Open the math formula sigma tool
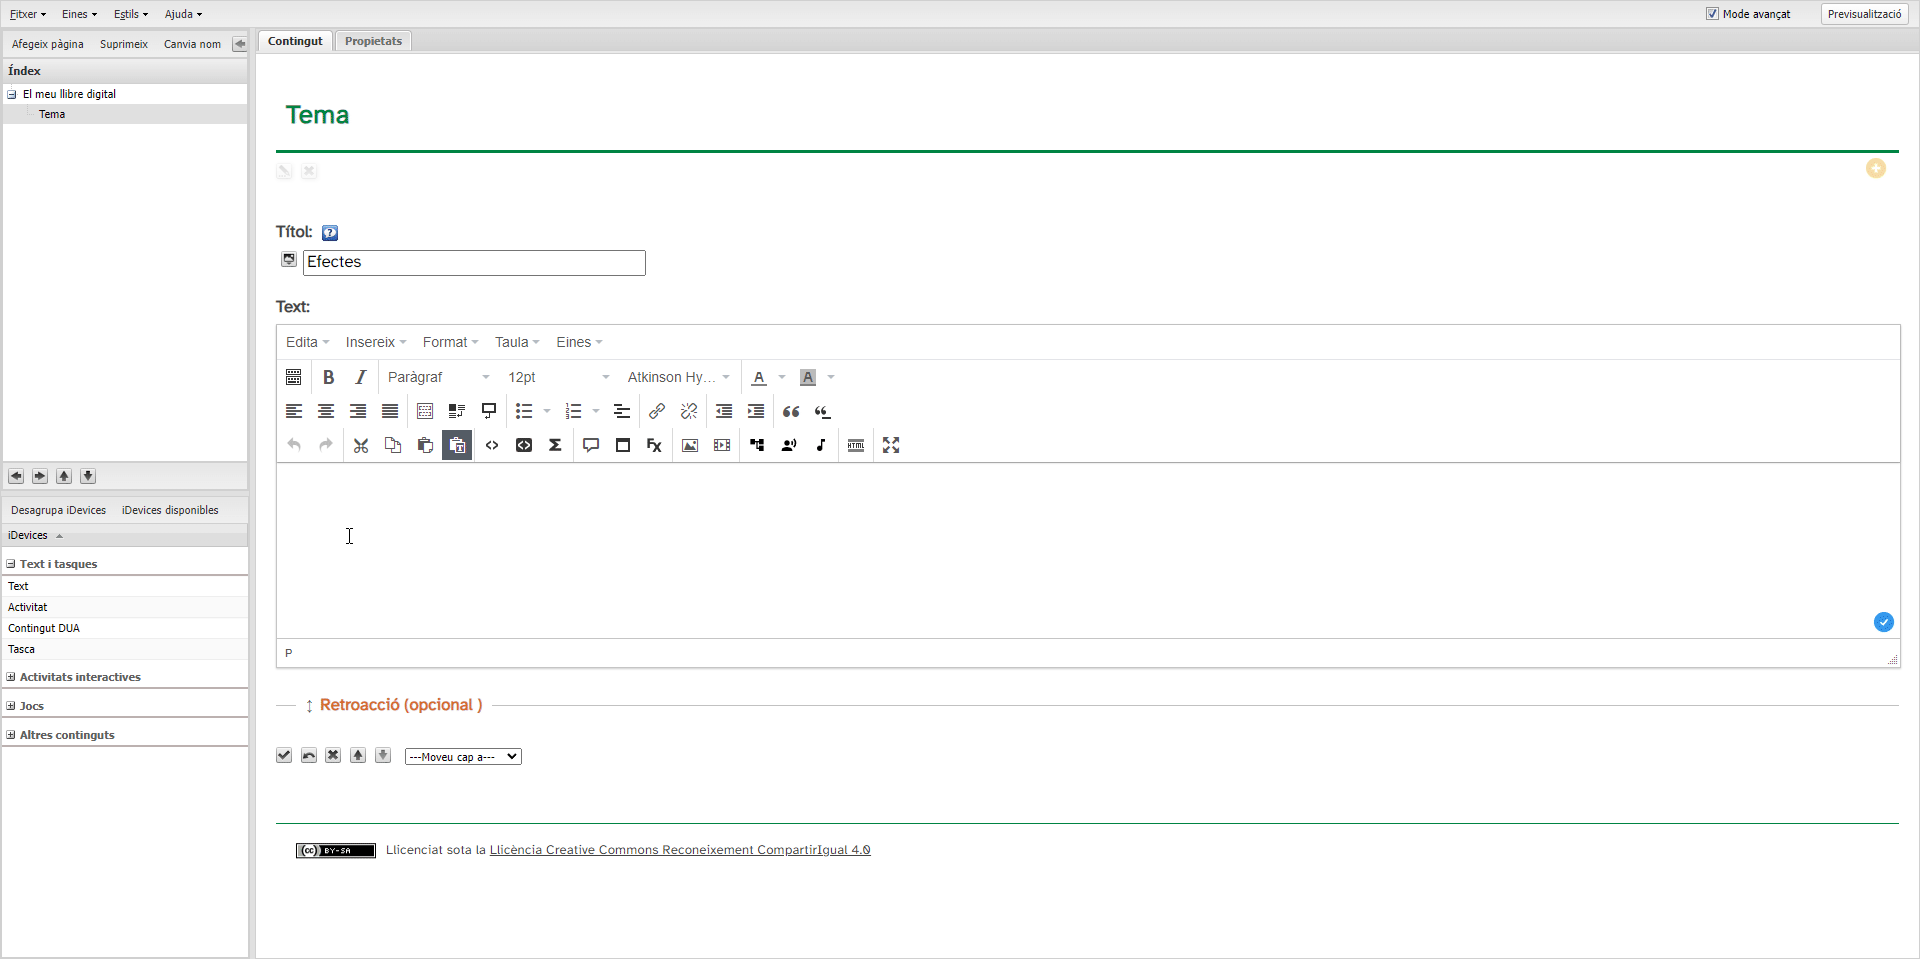1920x959 pixels. 555,445
